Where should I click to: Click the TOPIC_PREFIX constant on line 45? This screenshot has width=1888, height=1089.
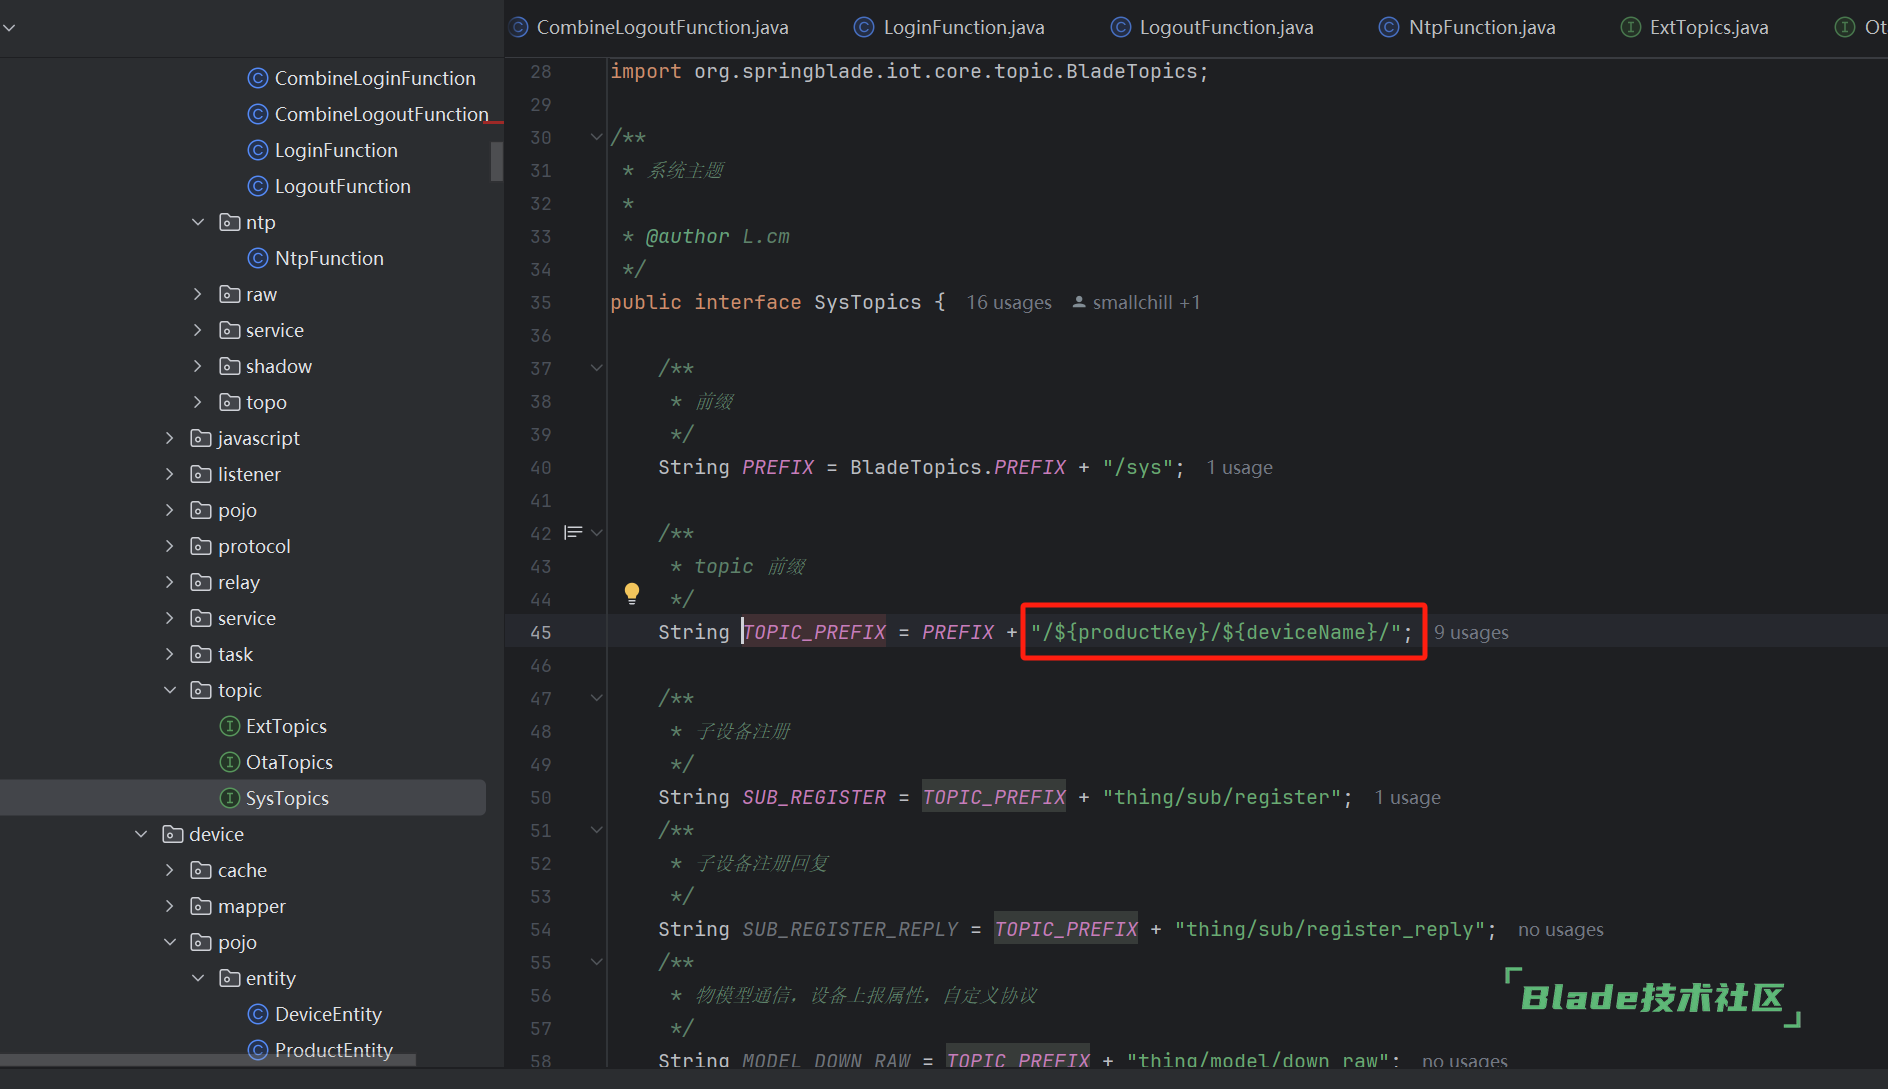[814, 632]
